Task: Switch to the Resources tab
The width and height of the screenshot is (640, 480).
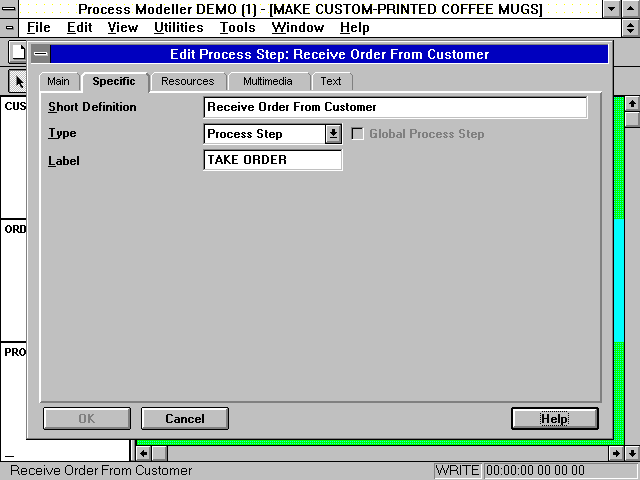Action: click(x=187, y=81)
